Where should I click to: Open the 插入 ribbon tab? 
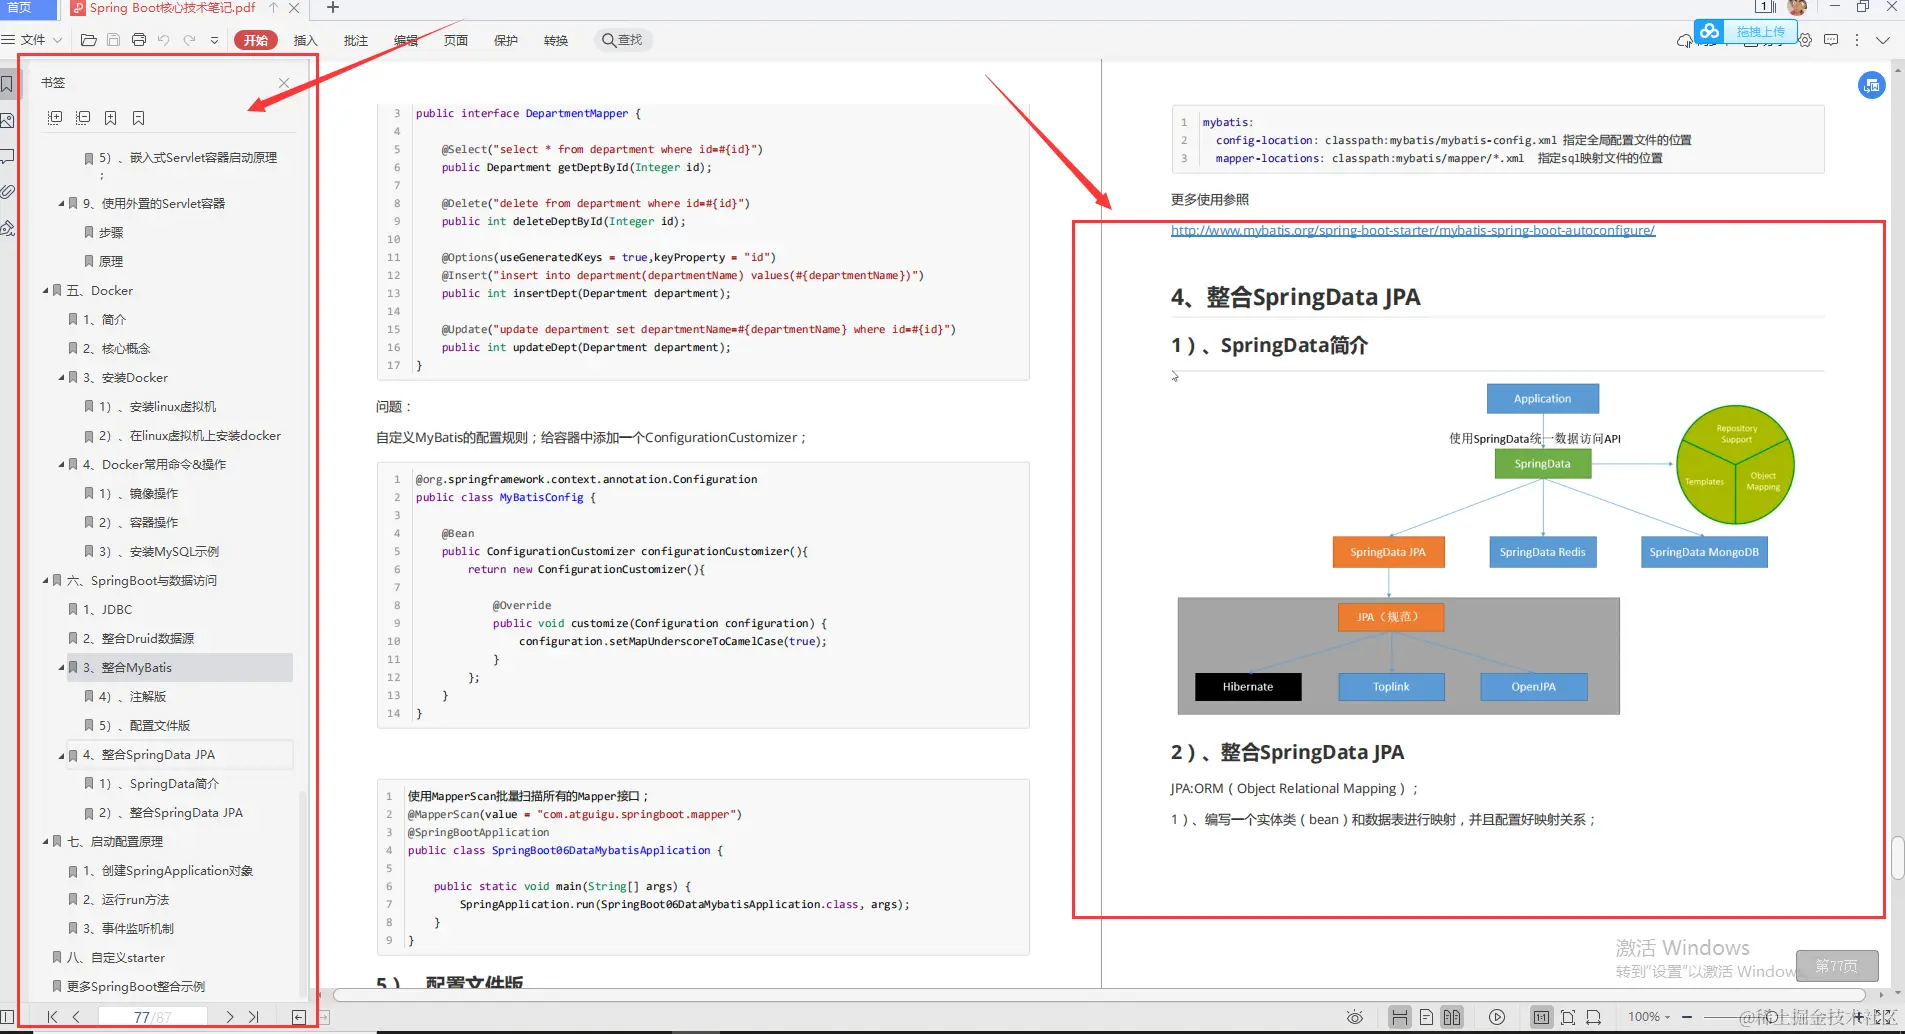[306, 41]
